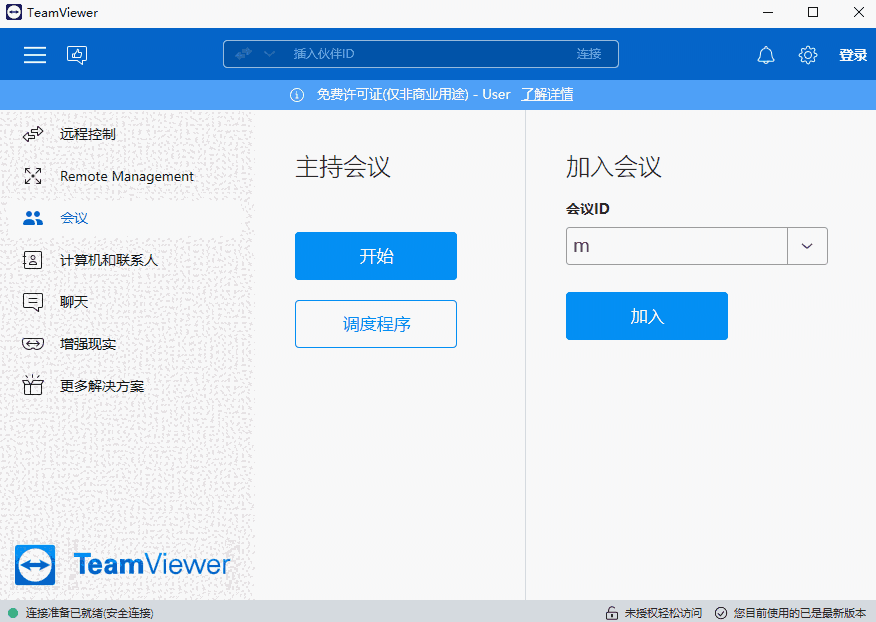
Task: Open the hamburger menu
Action: 34,54
